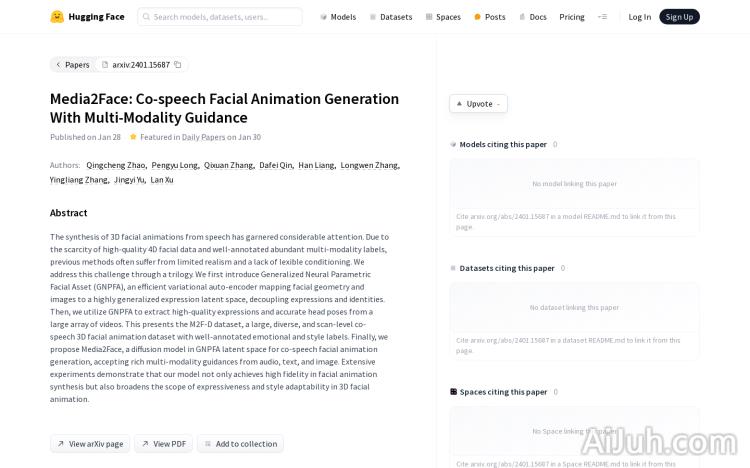View arXiv page for this paper
The height and width of the screenshot is (468, 750).
(90, 444)
